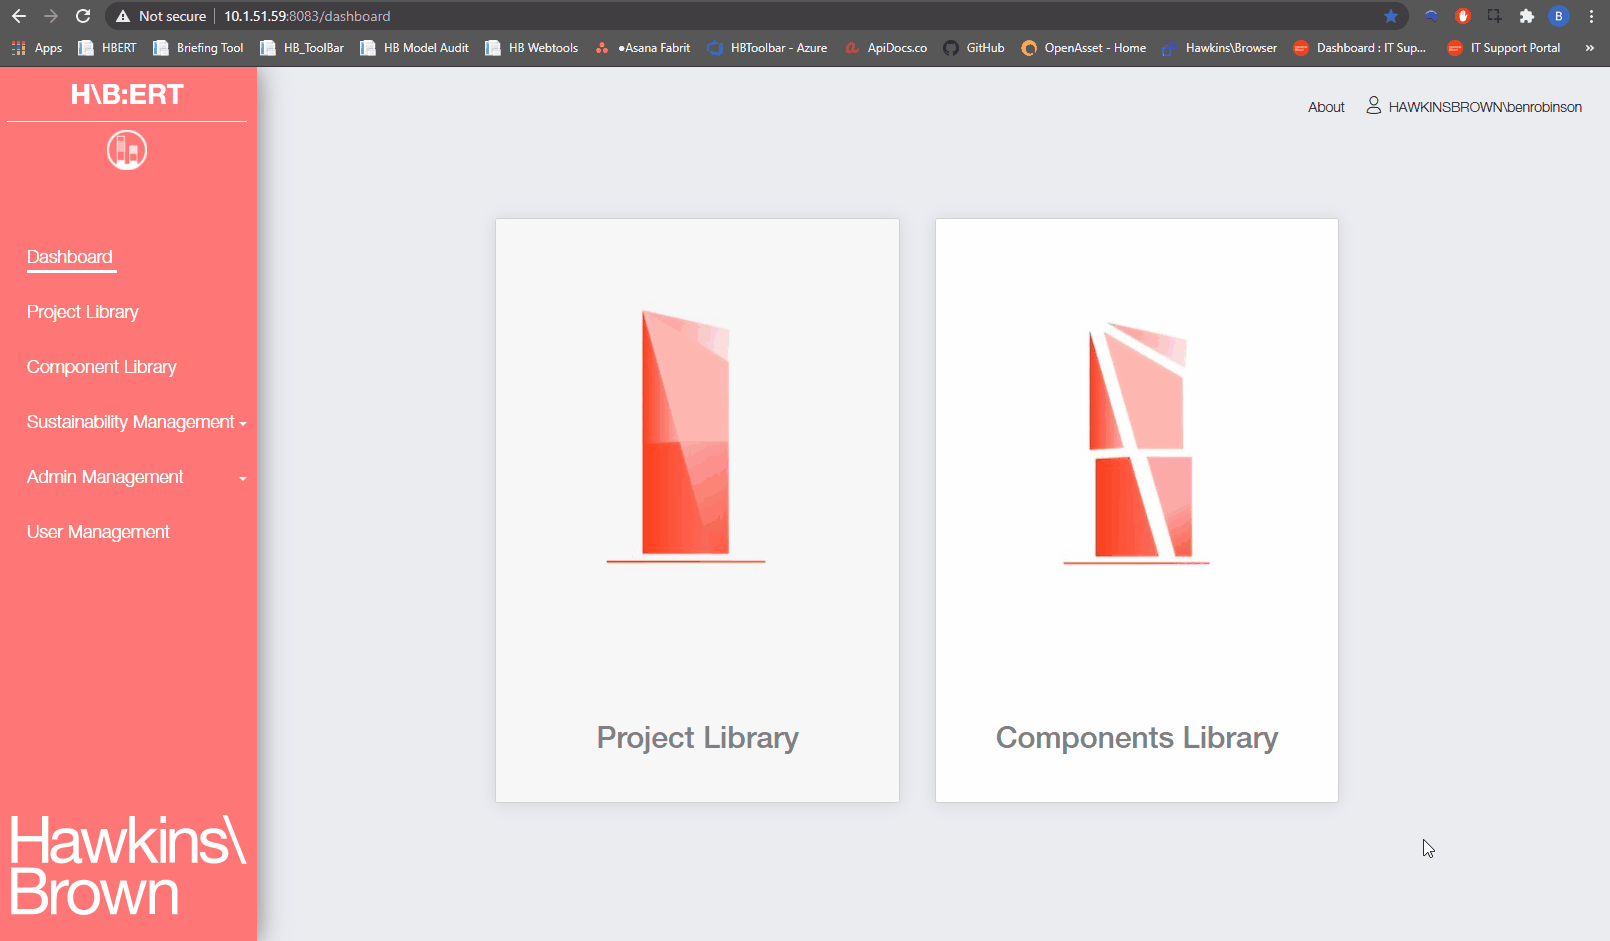
Task: Open the browser extensions puzzle icon
Action: [1527, 16]
